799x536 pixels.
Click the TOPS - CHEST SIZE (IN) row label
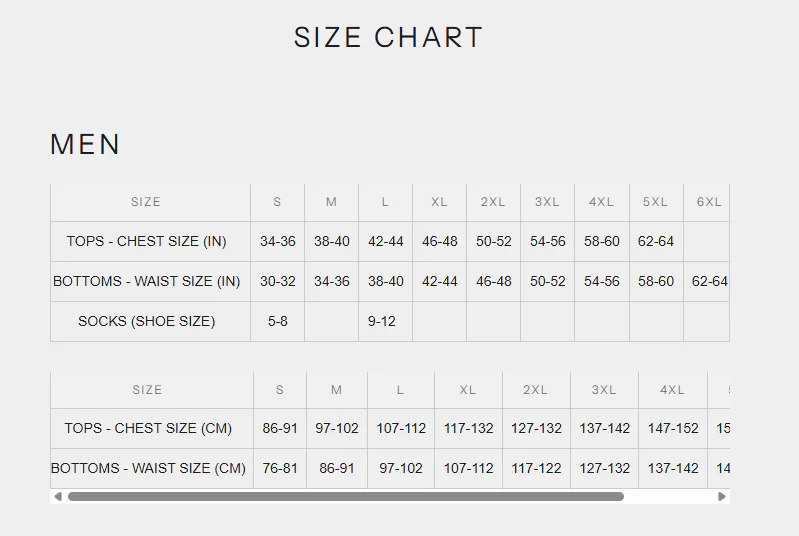point(147,241)
